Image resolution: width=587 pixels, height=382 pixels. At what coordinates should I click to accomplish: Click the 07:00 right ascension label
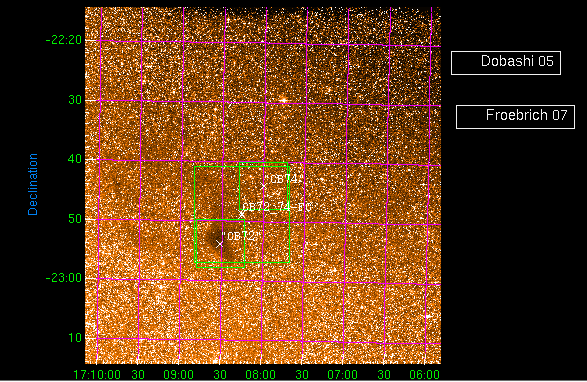pos(343,375)
